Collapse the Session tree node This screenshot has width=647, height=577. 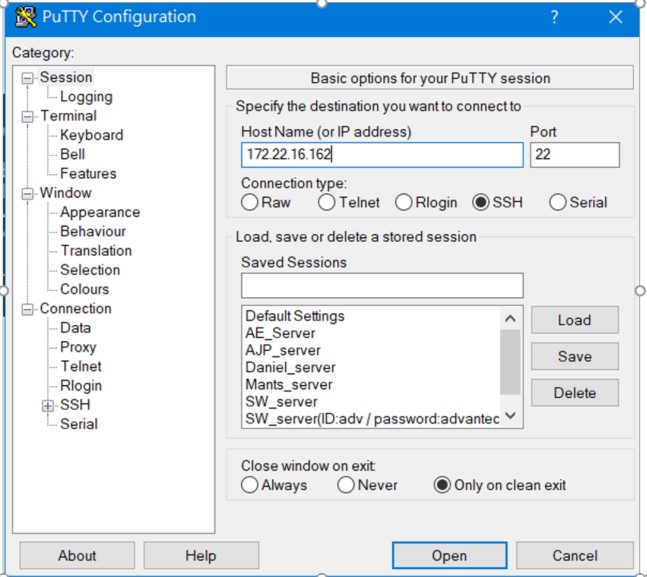pos(27,78)
